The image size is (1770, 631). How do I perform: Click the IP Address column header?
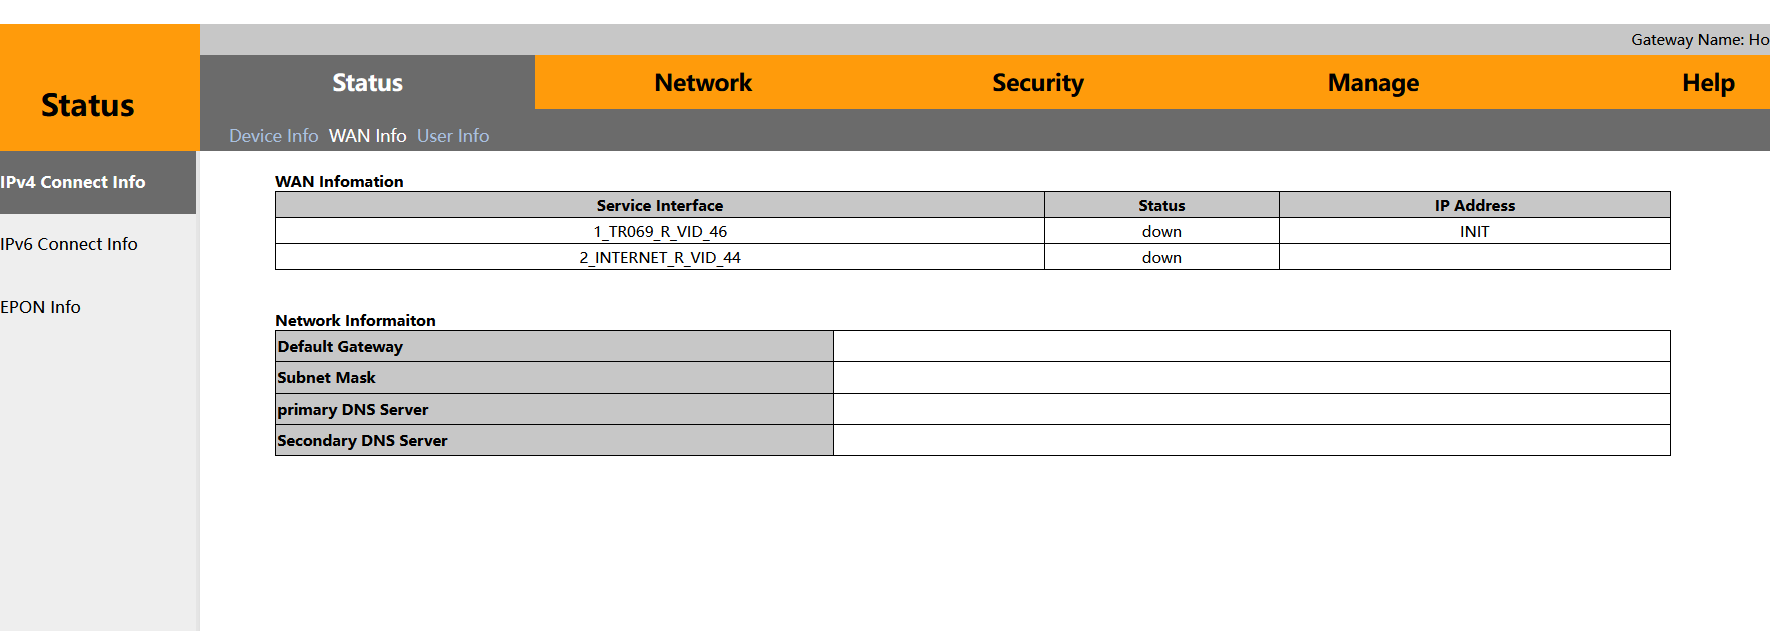[1474, 206]
